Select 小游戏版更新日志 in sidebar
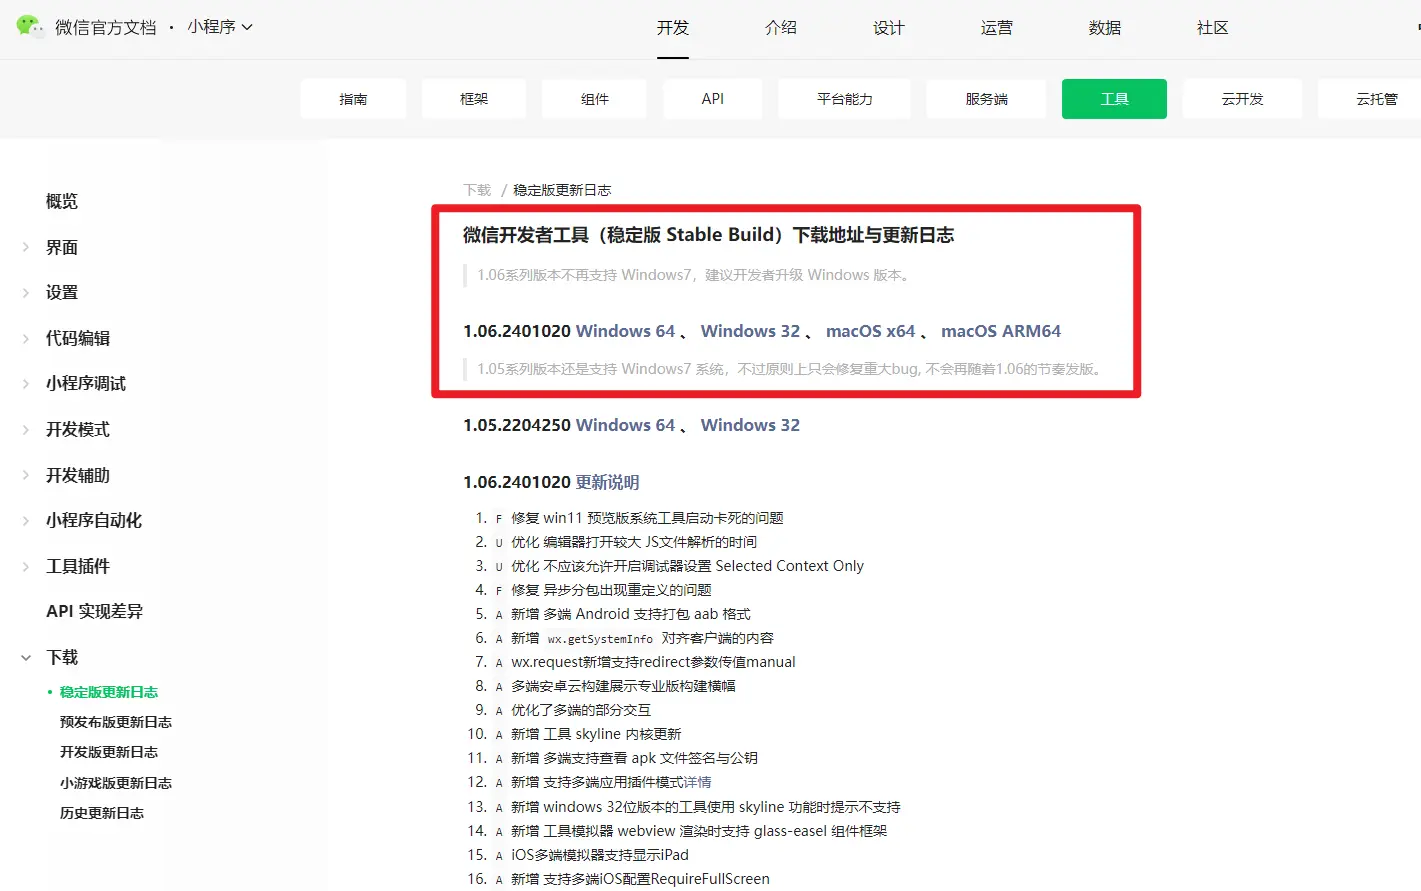 pos(116,783)
